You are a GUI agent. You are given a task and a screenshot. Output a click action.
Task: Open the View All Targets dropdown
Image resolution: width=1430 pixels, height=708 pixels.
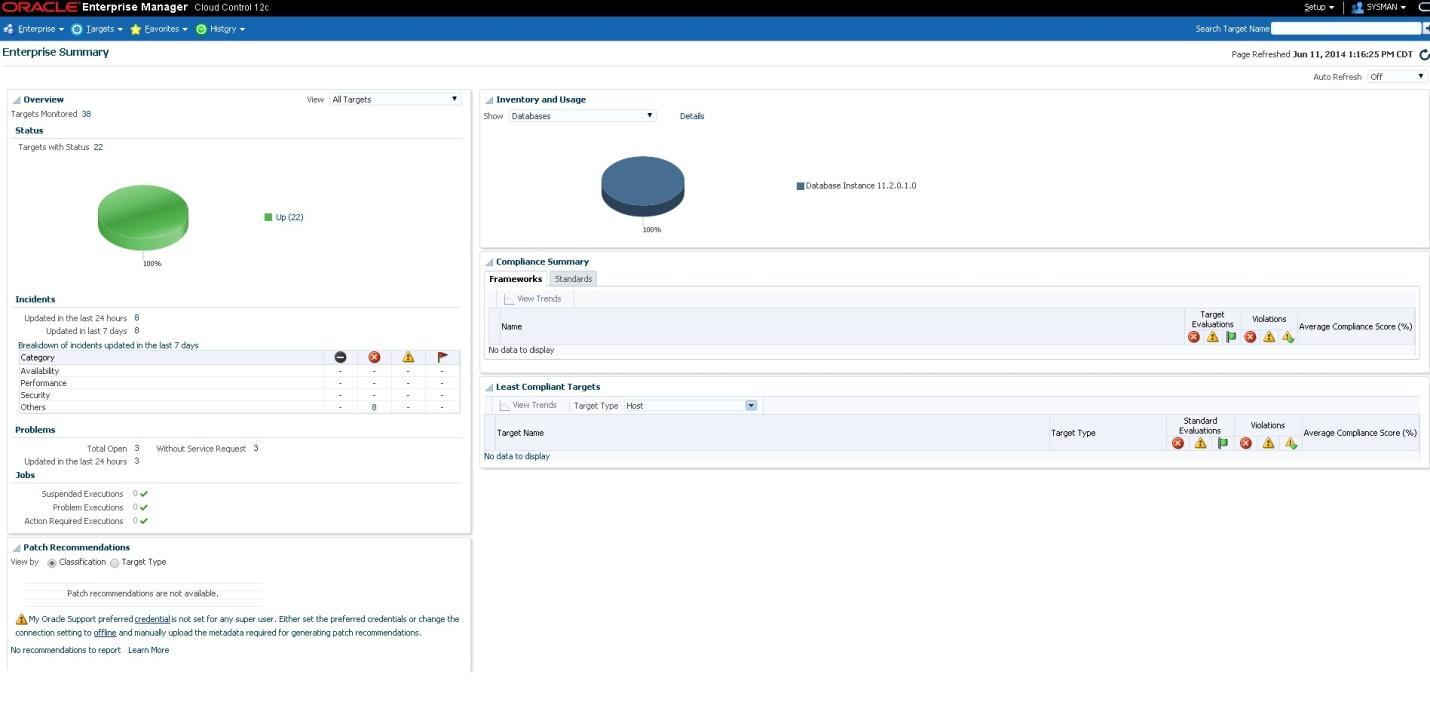395,99
